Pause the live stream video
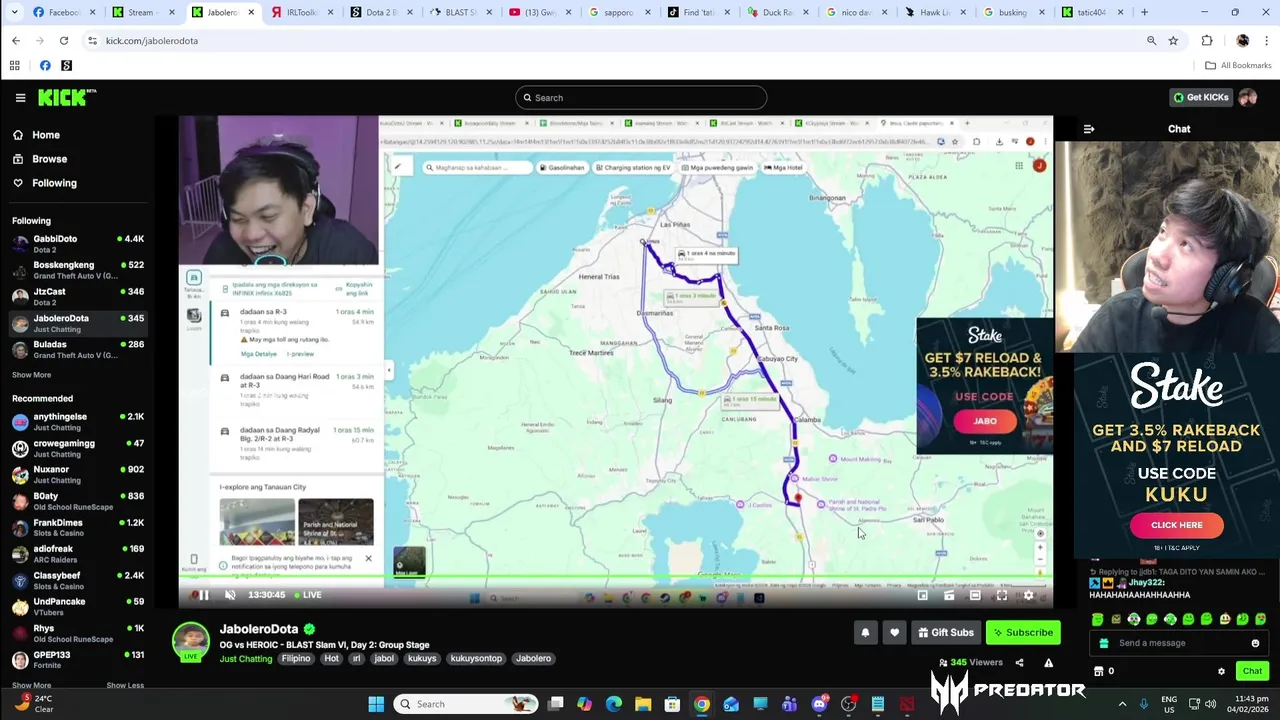 tap(203, 595)
